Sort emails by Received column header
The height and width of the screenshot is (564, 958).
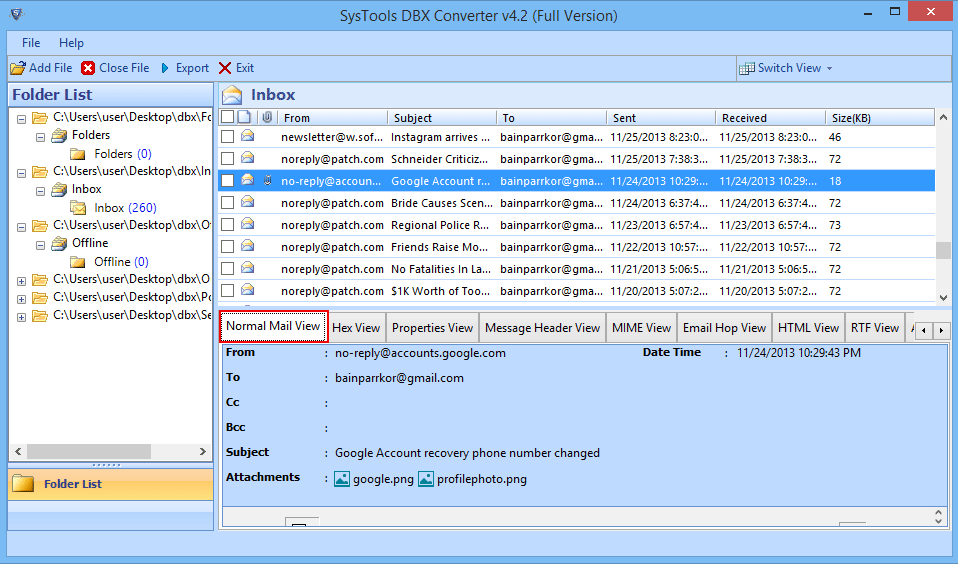[770, 117]
